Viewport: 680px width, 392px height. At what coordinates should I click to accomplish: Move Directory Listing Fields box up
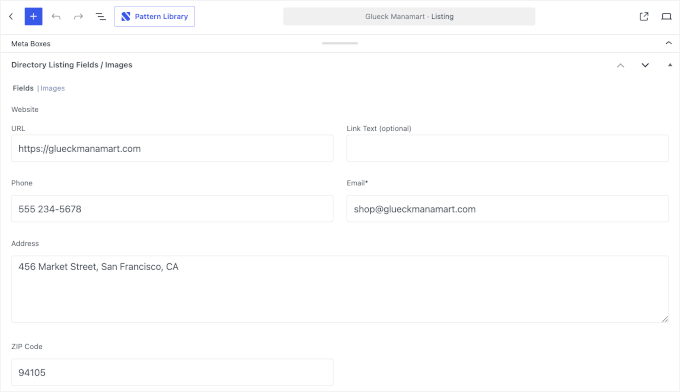coord(621,65)
